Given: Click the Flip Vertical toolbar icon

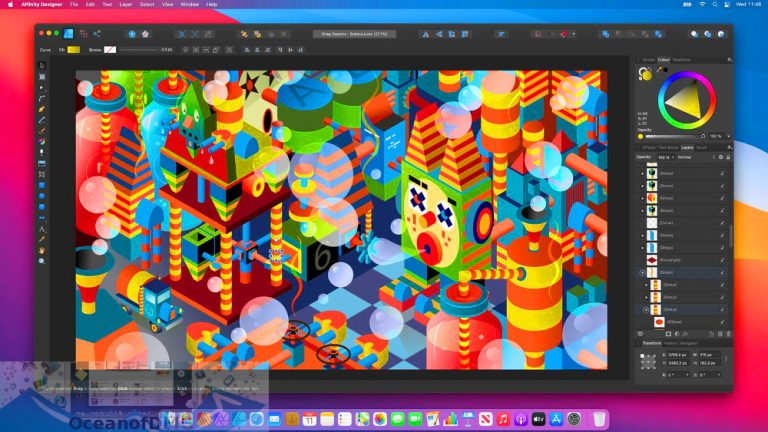Looking at the screenshot, I should [x=439, y=34].
